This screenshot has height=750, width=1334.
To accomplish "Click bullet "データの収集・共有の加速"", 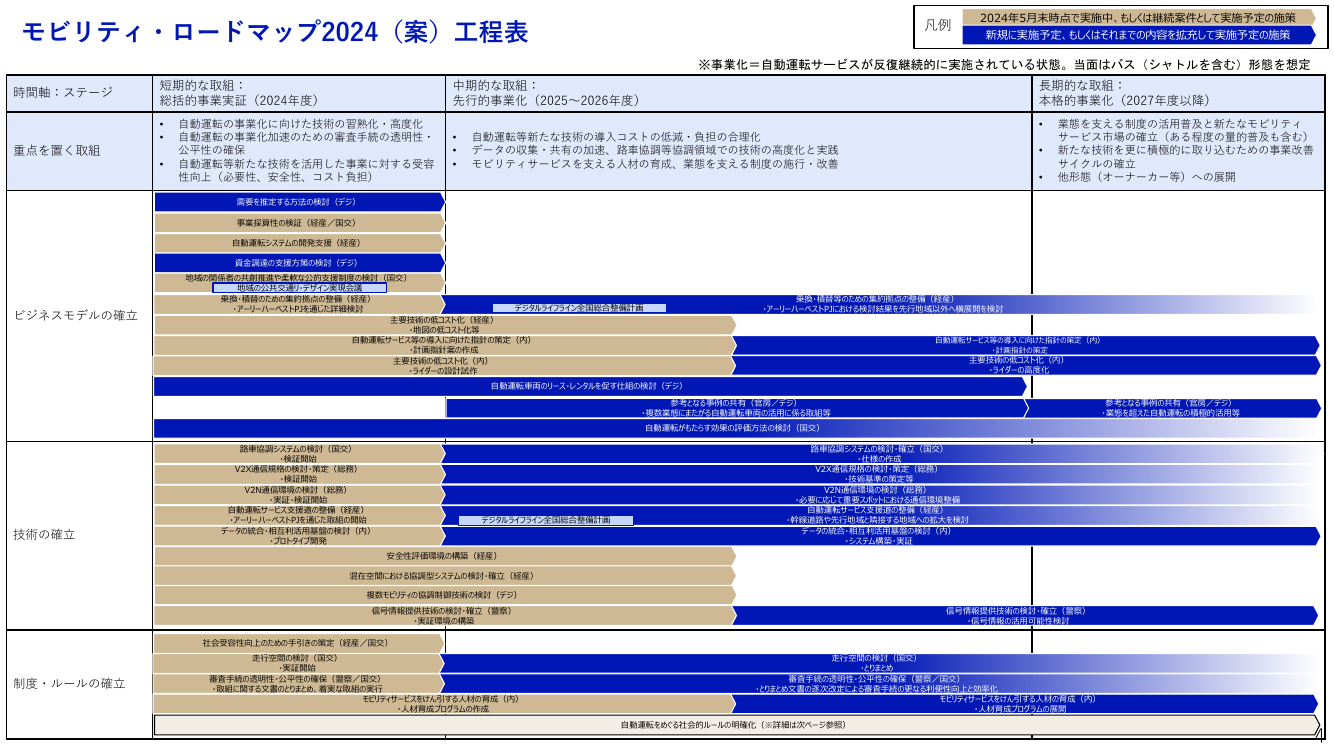I will [x=655, y=150].
